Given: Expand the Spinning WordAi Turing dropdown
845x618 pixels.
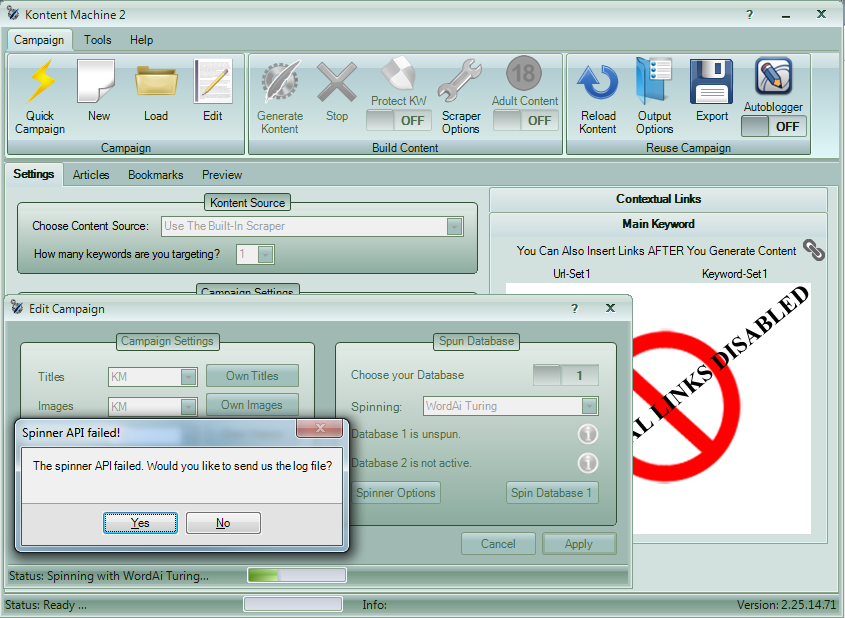Looking at the screenshot, I should click(x=590, y=406).
